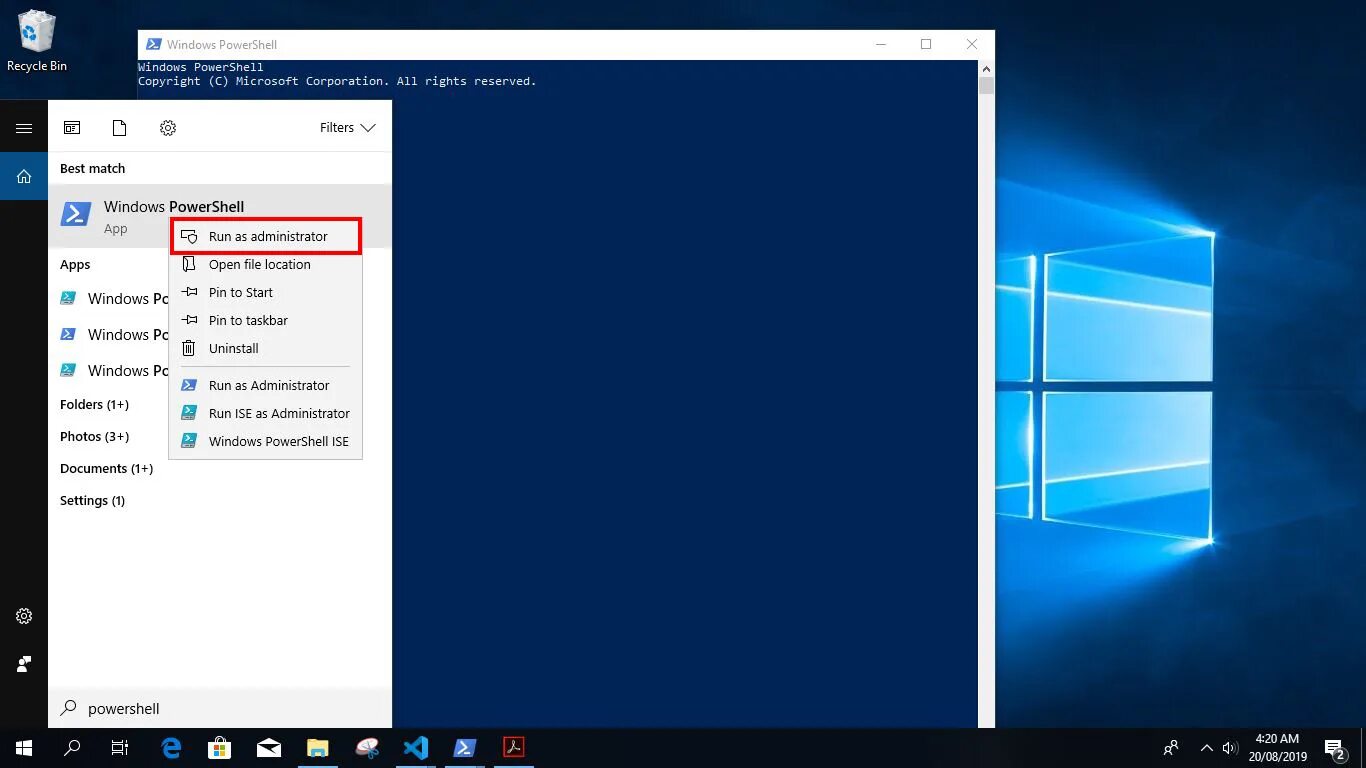Open the People icon in the system tray
The image size is (1366, 768).
(x=1170, y=747)
